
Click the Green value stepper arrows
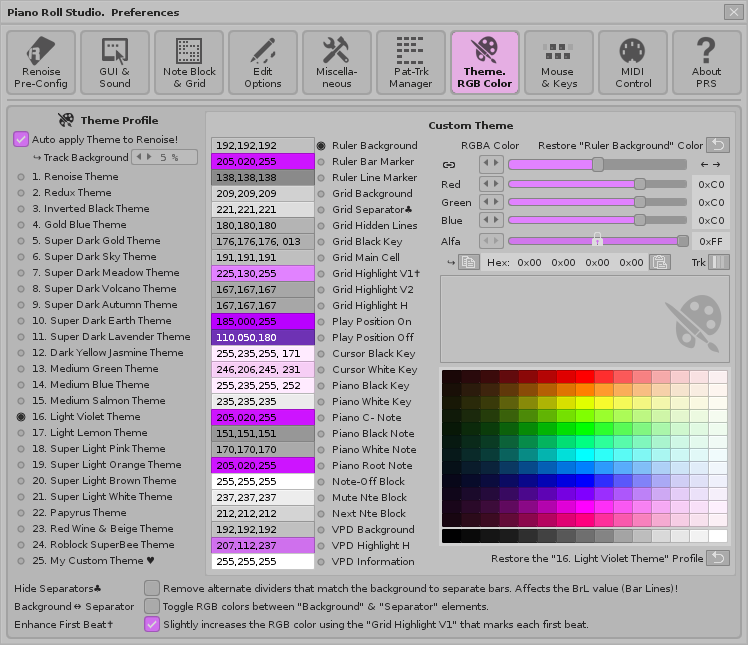point(491,202)
